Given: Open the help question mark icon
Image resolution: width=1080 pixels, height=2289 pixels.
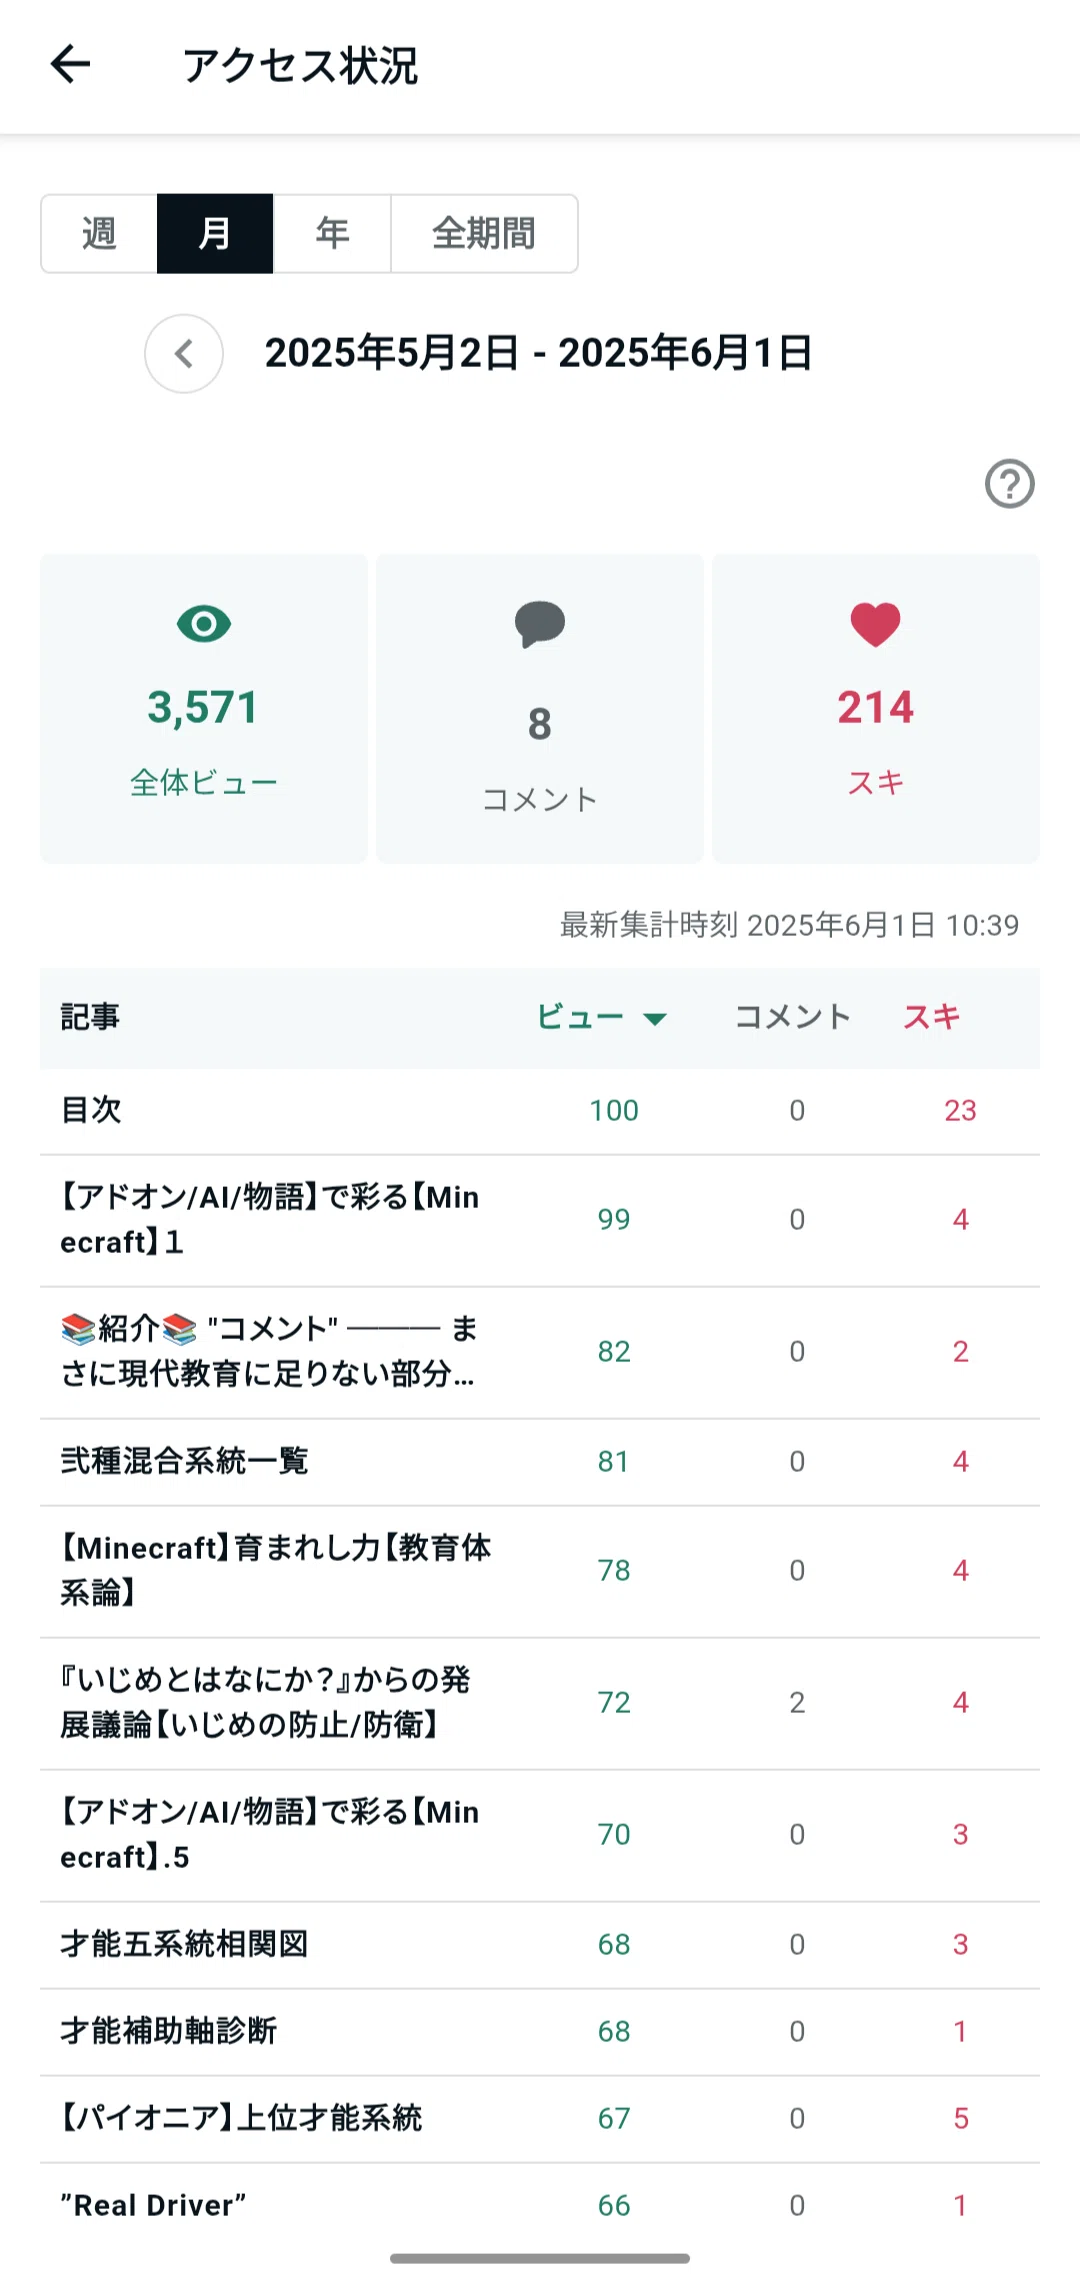Looking at the screenshot, I should [x=1009, y=484].
